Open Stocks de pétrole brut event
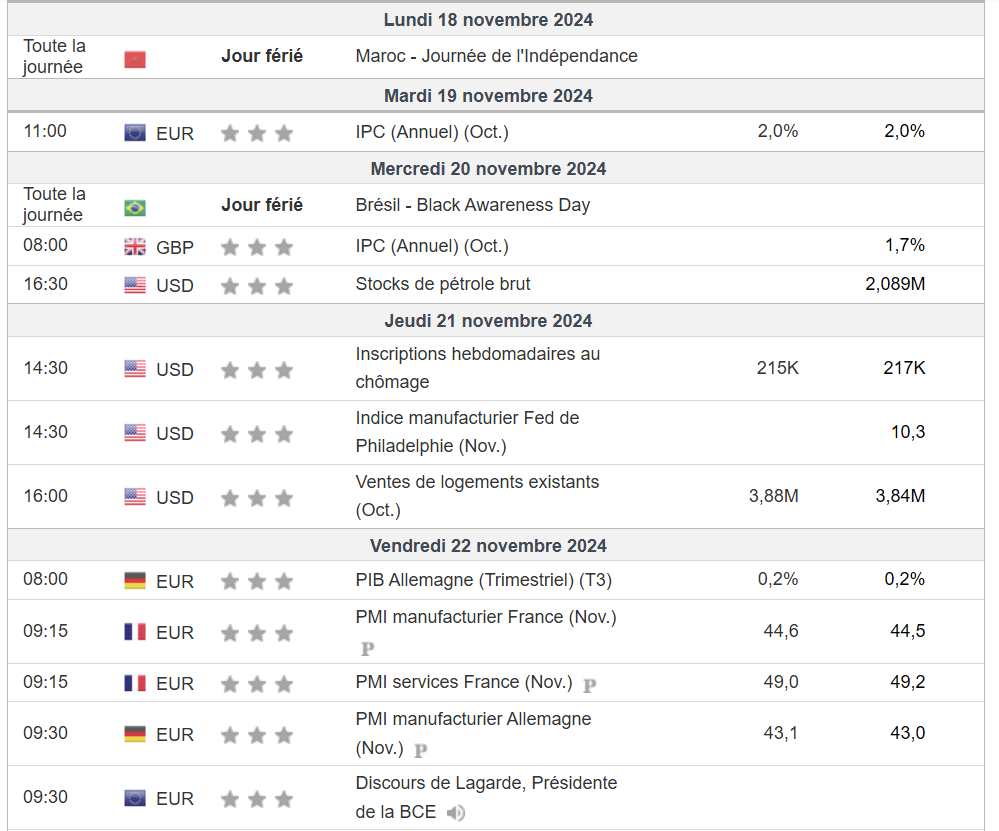Image resolution: width=999 pixels, height=831 pixels. coord(443,284)
